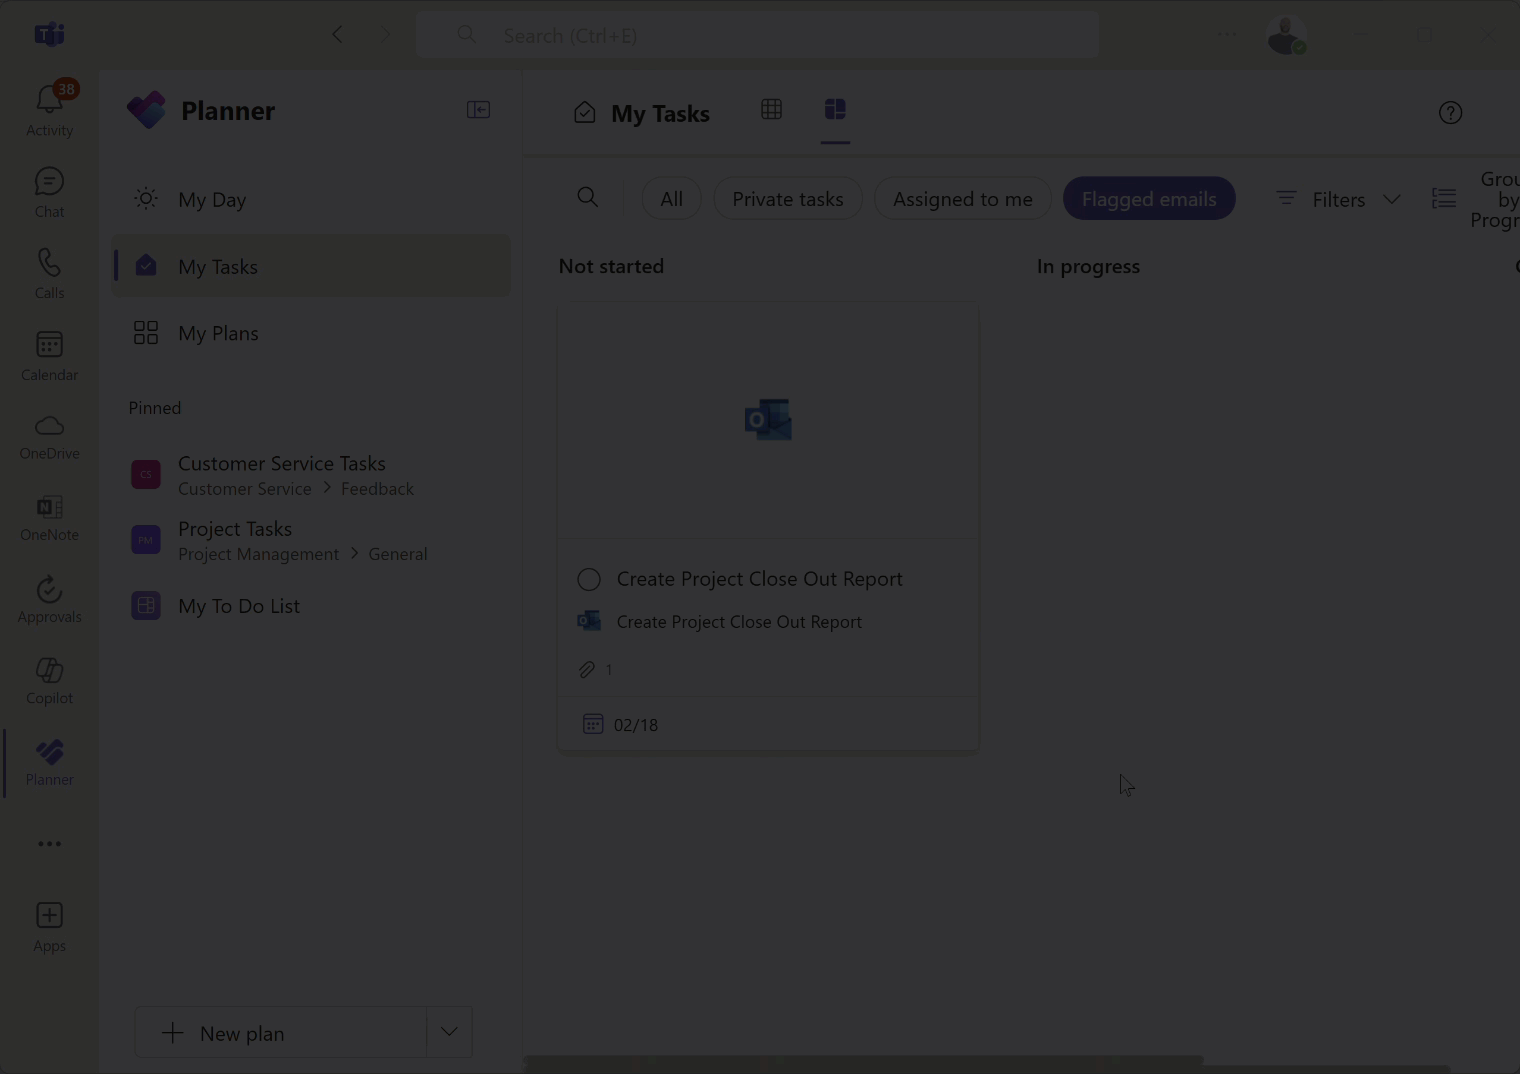Open pinned Project Tasks plan
Screen dimensions: 1520x1074
tap(311, 540)
